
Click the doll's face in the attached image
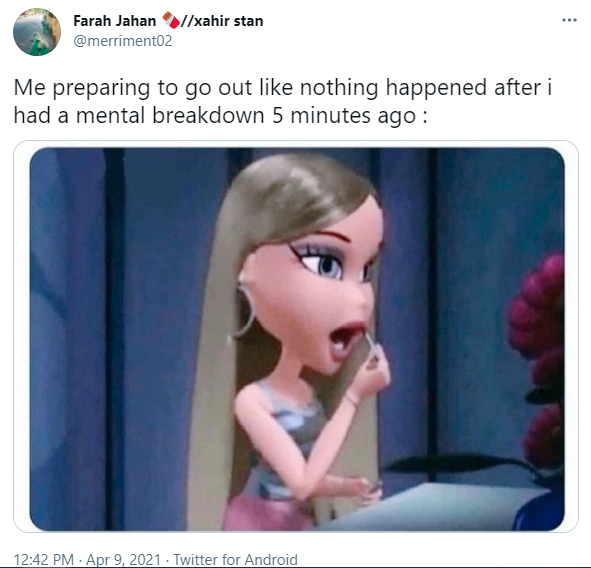(x=315, y=290)
